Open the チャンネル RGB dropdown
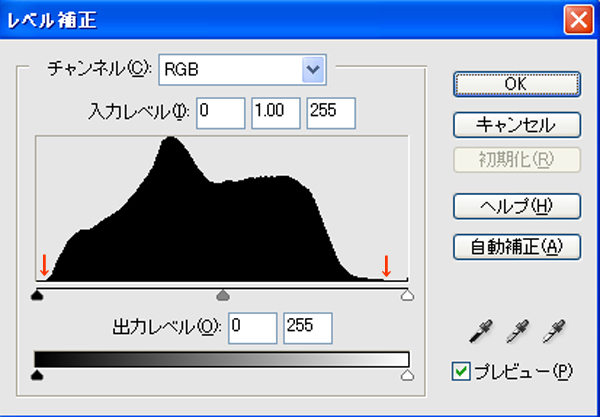The height and width of the screenshot is (417, 600). pos(243,70)
